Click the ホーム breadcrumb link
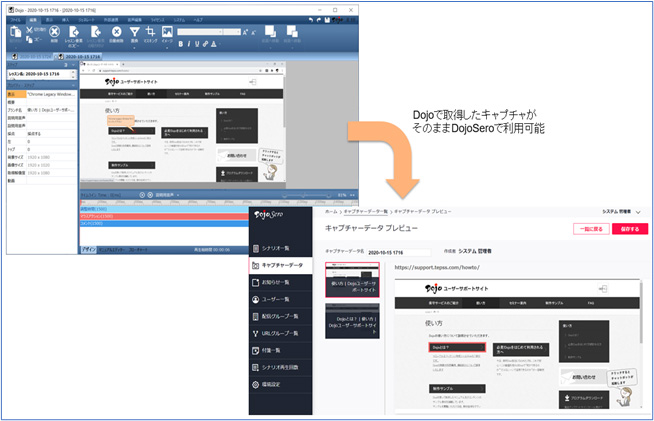This screenshot has height=421, width=654. click(331, 212)
